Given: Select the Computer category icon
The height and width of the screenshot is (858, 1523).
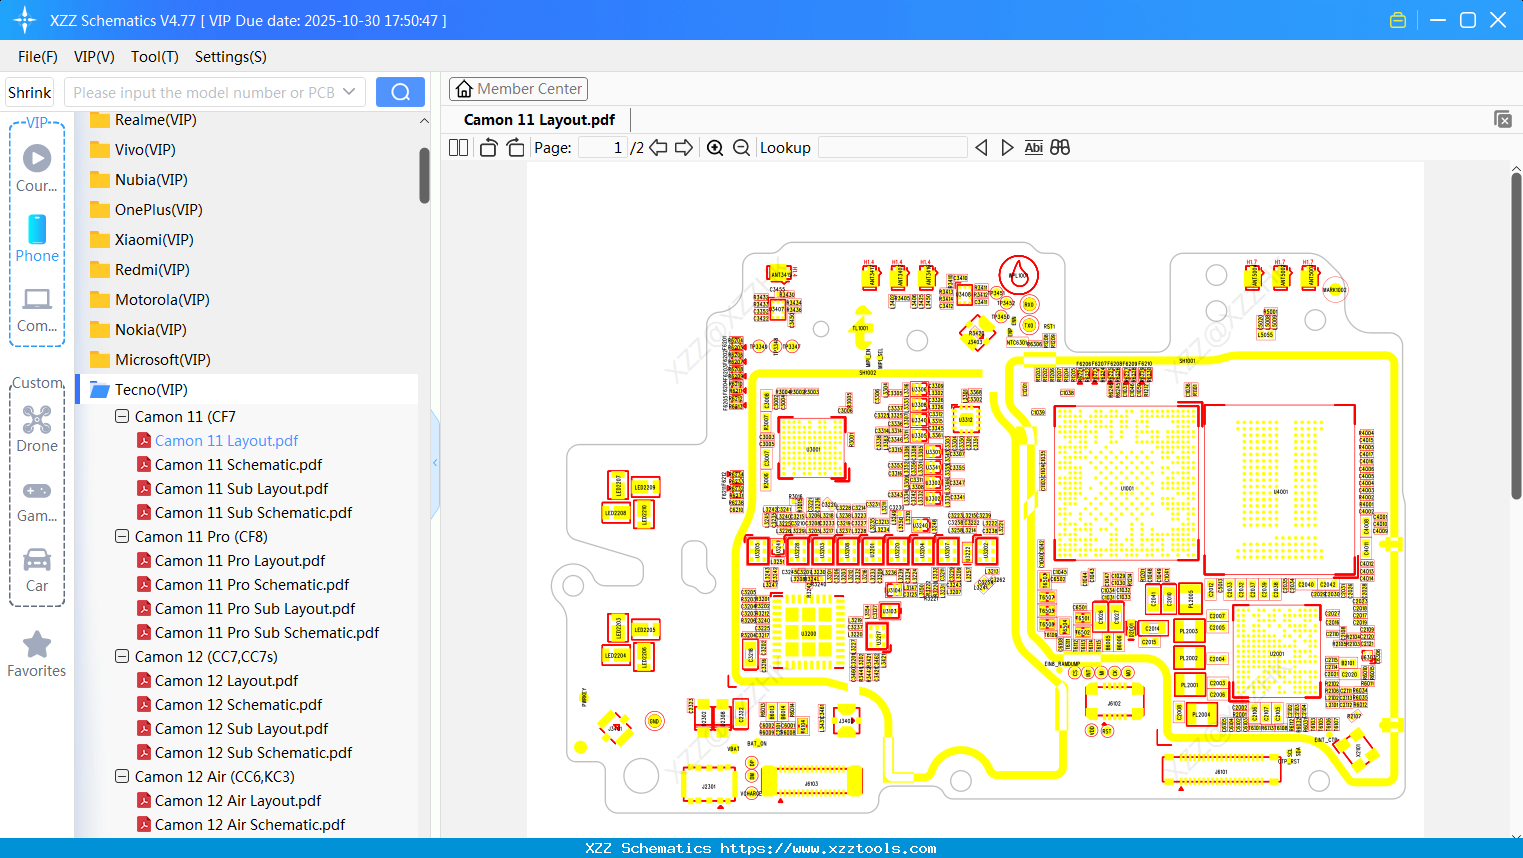Looking at the screenshot, I should click(37, 309).
